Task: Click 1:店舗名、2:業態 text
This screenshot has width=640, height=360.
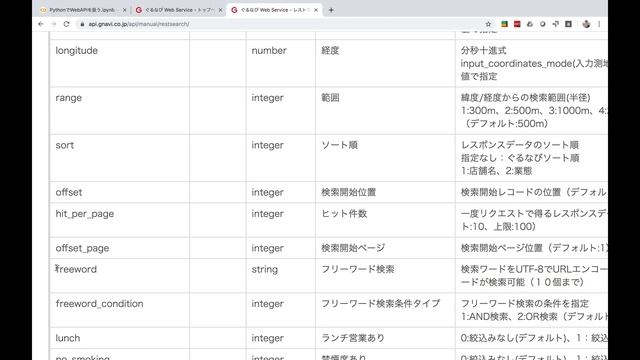Action: [497, 171]
